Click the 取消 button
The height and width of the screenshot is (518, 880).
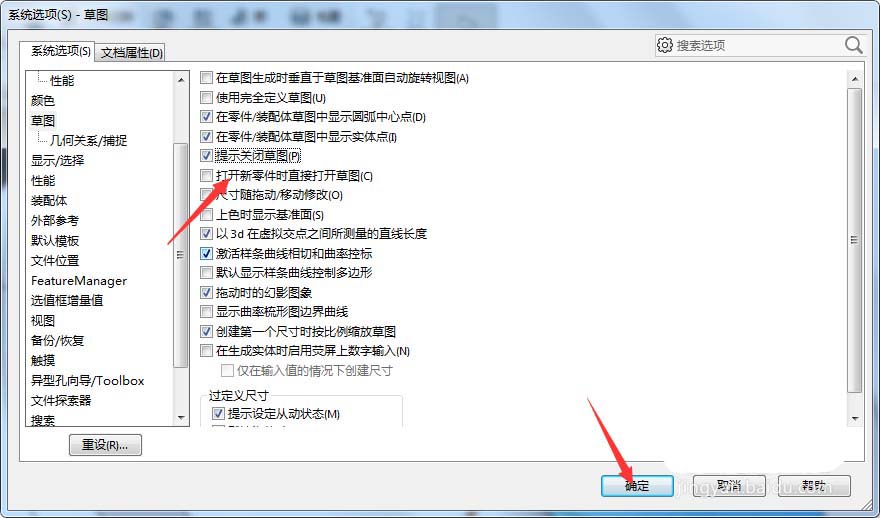(x=728, y=486)
